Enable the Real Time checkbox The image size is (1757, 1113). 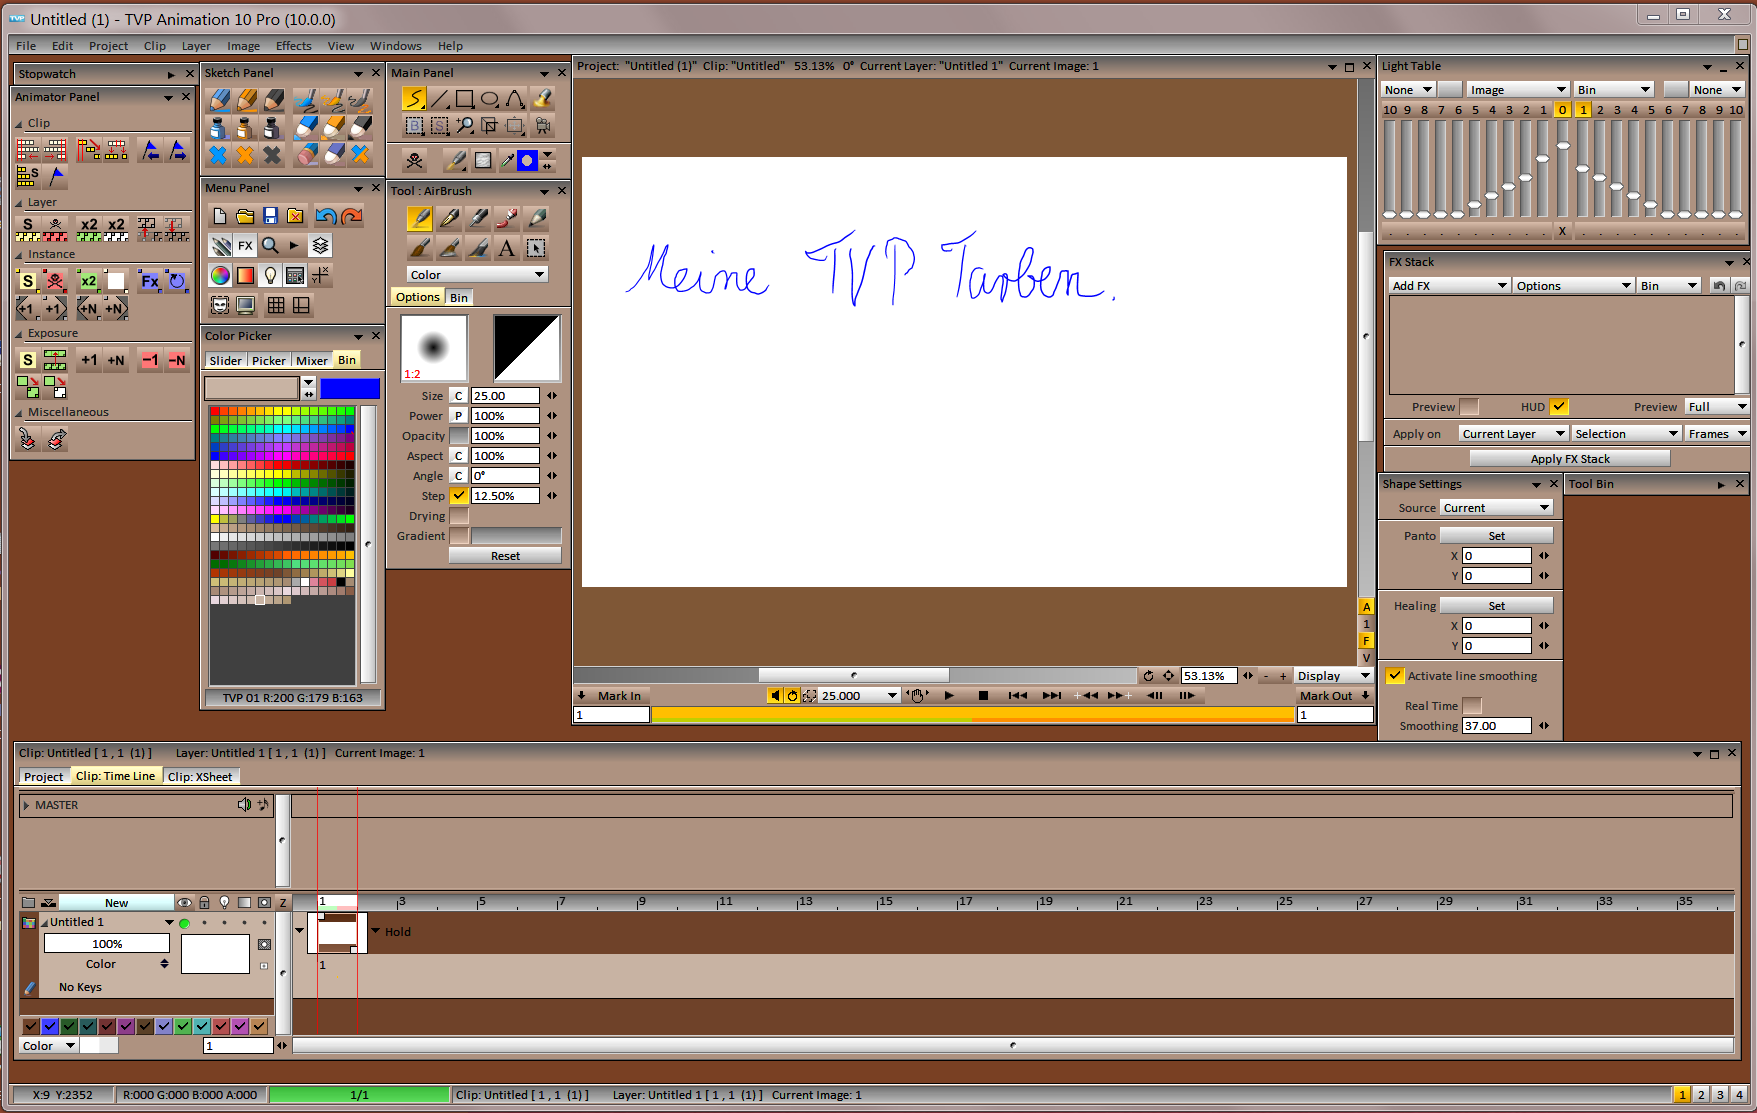[1472, 706]
